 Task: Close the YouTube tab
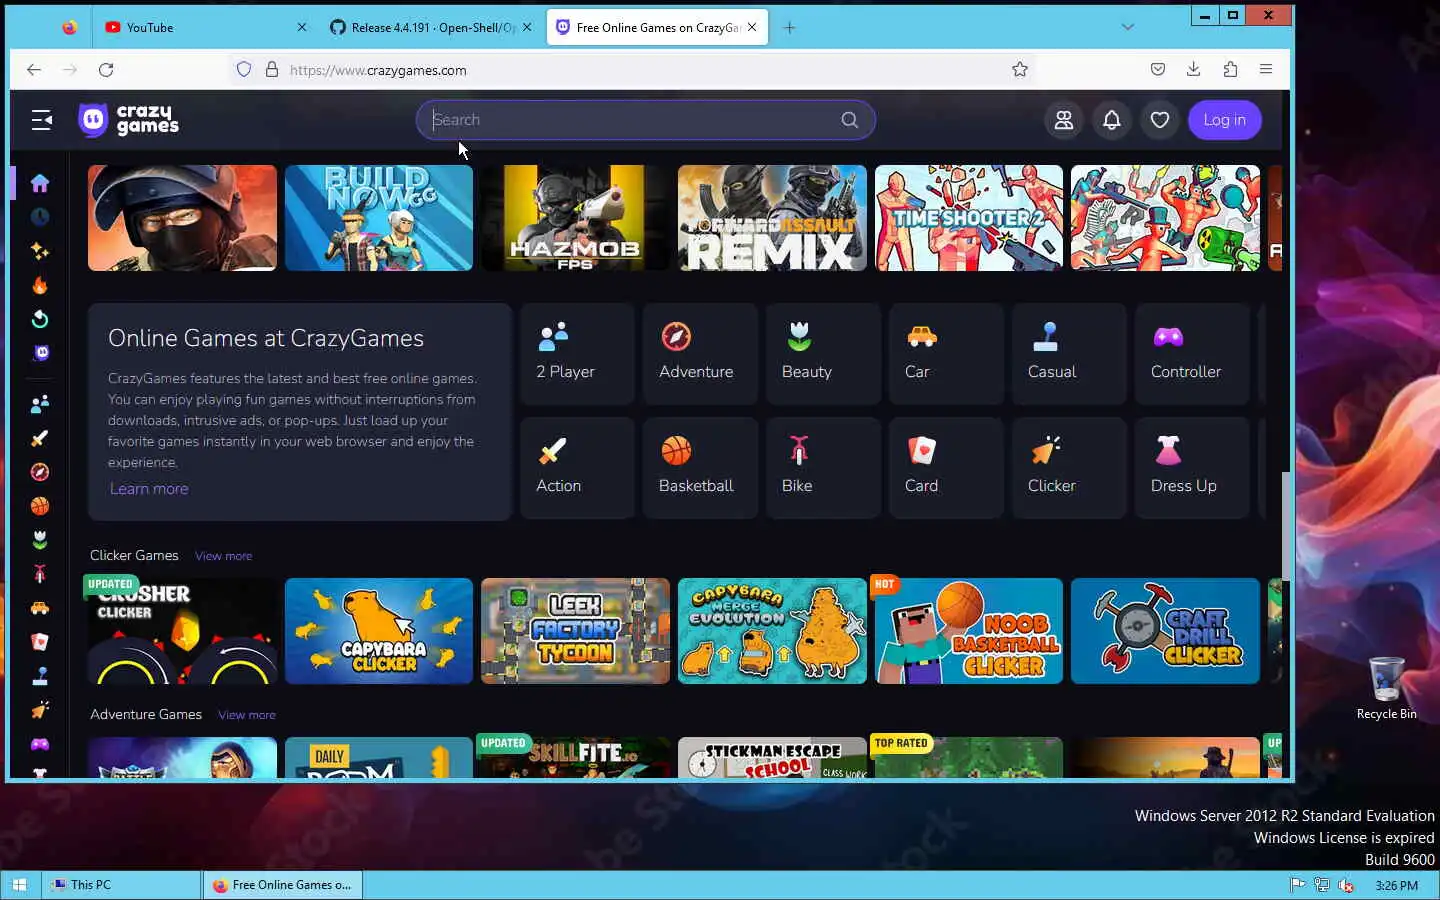pyautogui.click(x=302, y=27)
